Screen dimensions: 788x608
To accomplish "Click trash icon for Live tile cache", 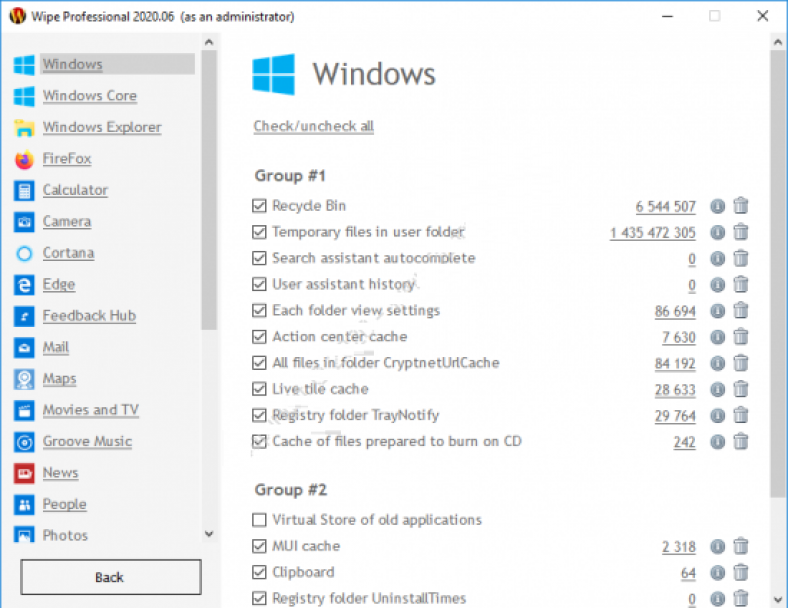I will tap(741, 388).
